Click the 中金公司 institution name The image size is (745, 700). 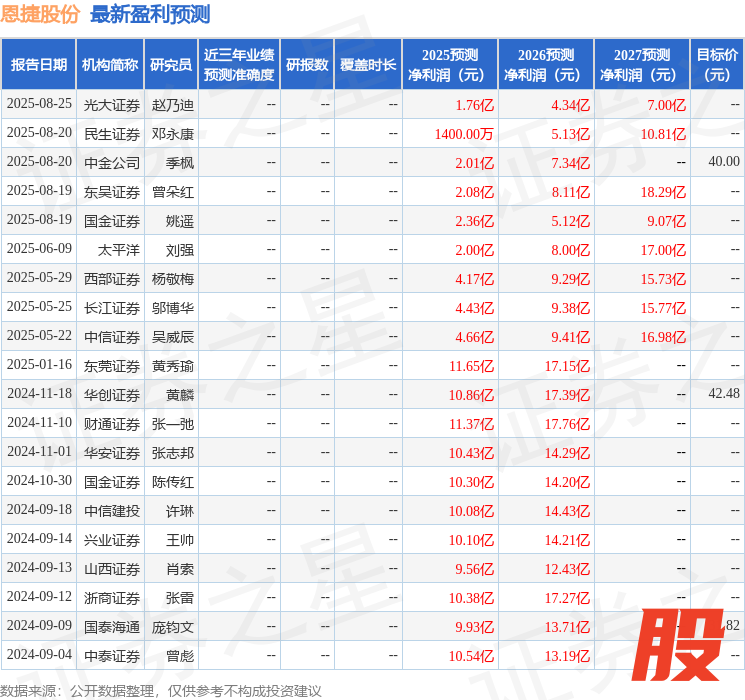[x=111, y=162]
